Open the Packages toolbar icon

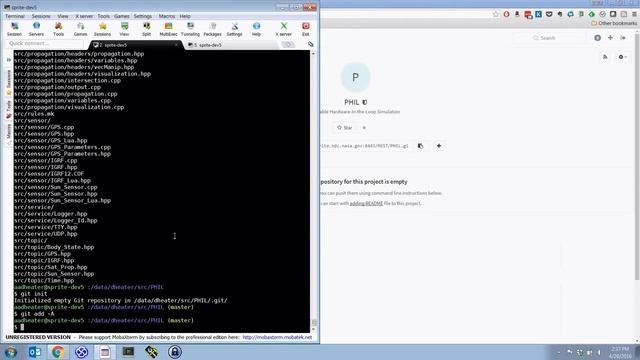point(212,29)
